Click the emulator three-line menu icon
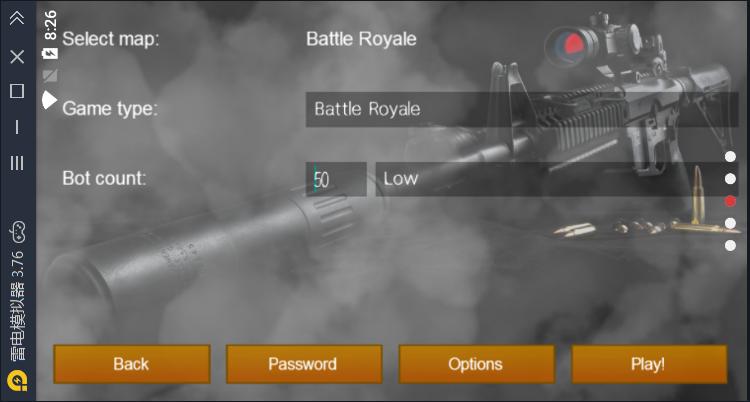The image size is (750, 402). coord(17,163)
